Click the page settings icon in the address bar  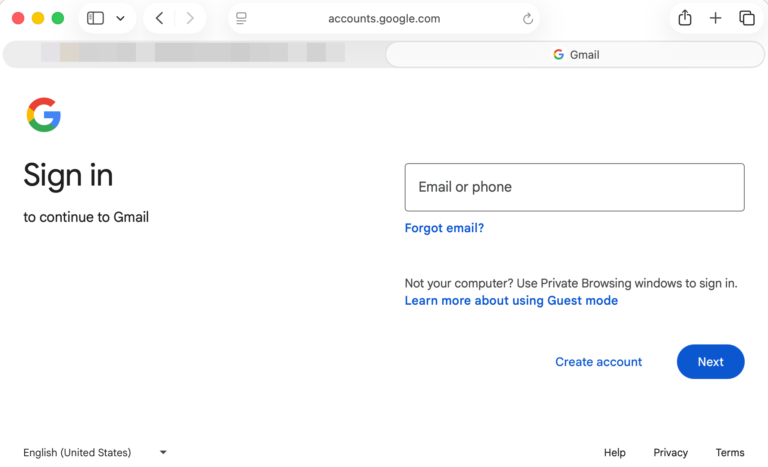pyautogui.click(x=241, y=18)
